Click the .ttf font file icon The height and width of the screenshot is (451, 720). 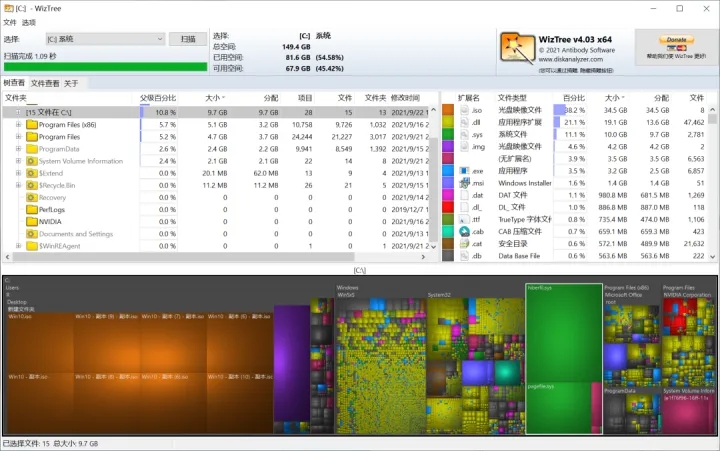point(464,220)
